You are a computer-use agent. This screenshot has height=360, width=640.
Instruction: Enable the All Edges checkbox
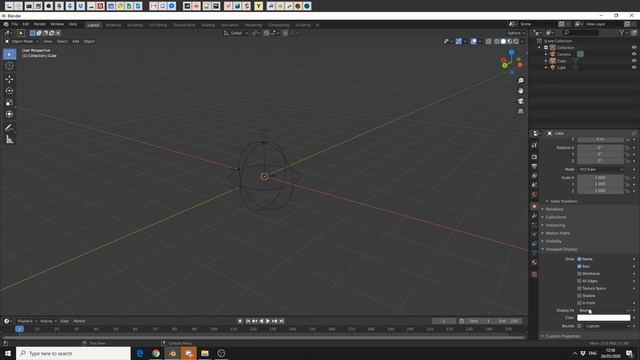click(x=579, y=281)
